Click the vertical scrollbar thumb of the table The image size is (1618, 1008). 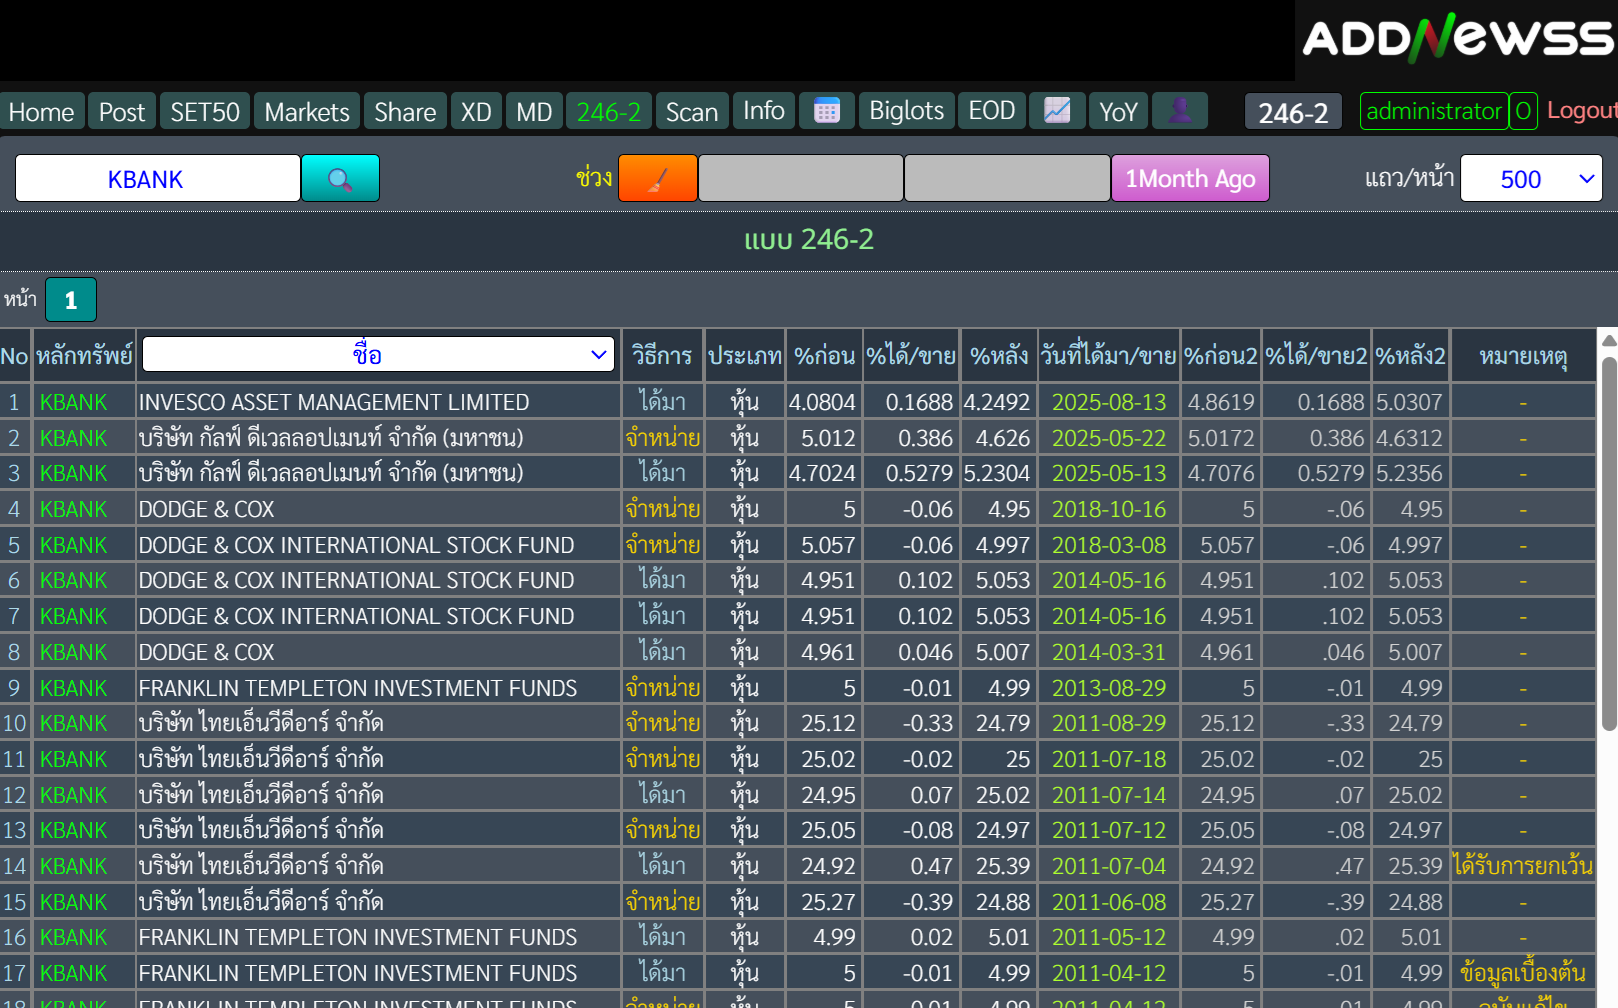(1609, 543)
